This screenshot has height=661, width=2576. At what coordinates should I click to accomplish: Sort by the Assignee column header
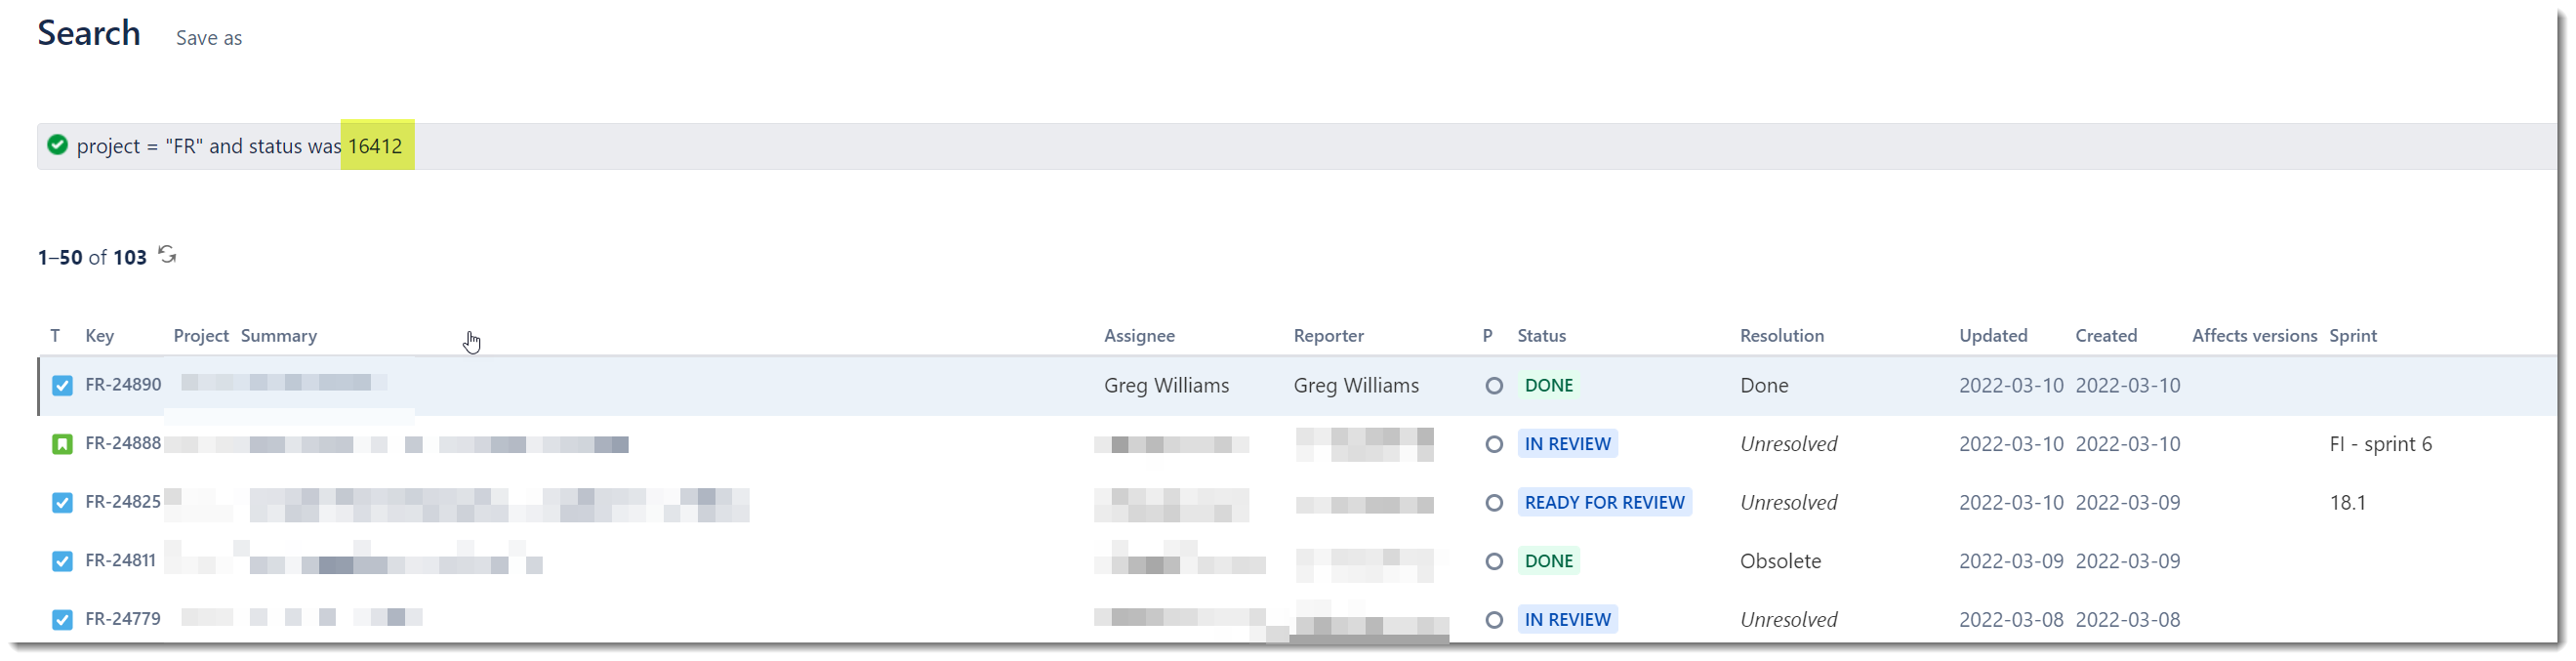1139,336
